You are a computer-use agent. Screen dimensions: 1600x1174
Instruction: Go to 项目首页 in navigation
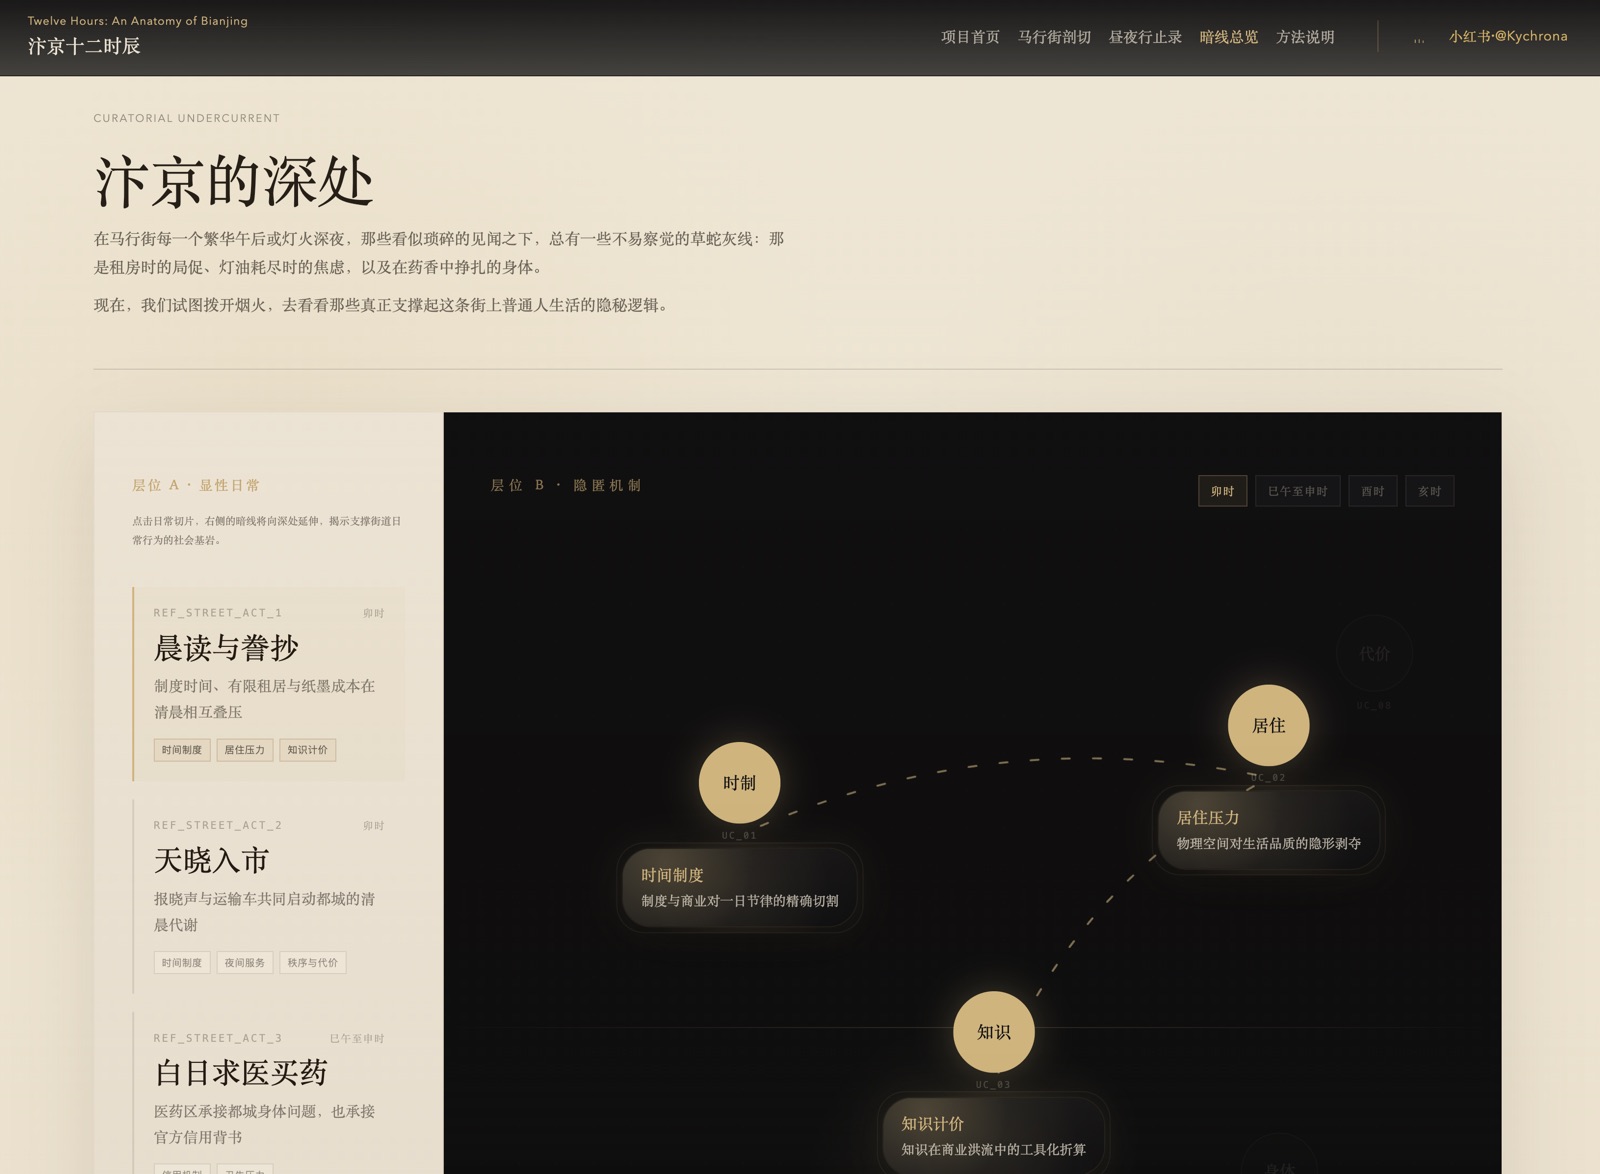pos(970,37)
